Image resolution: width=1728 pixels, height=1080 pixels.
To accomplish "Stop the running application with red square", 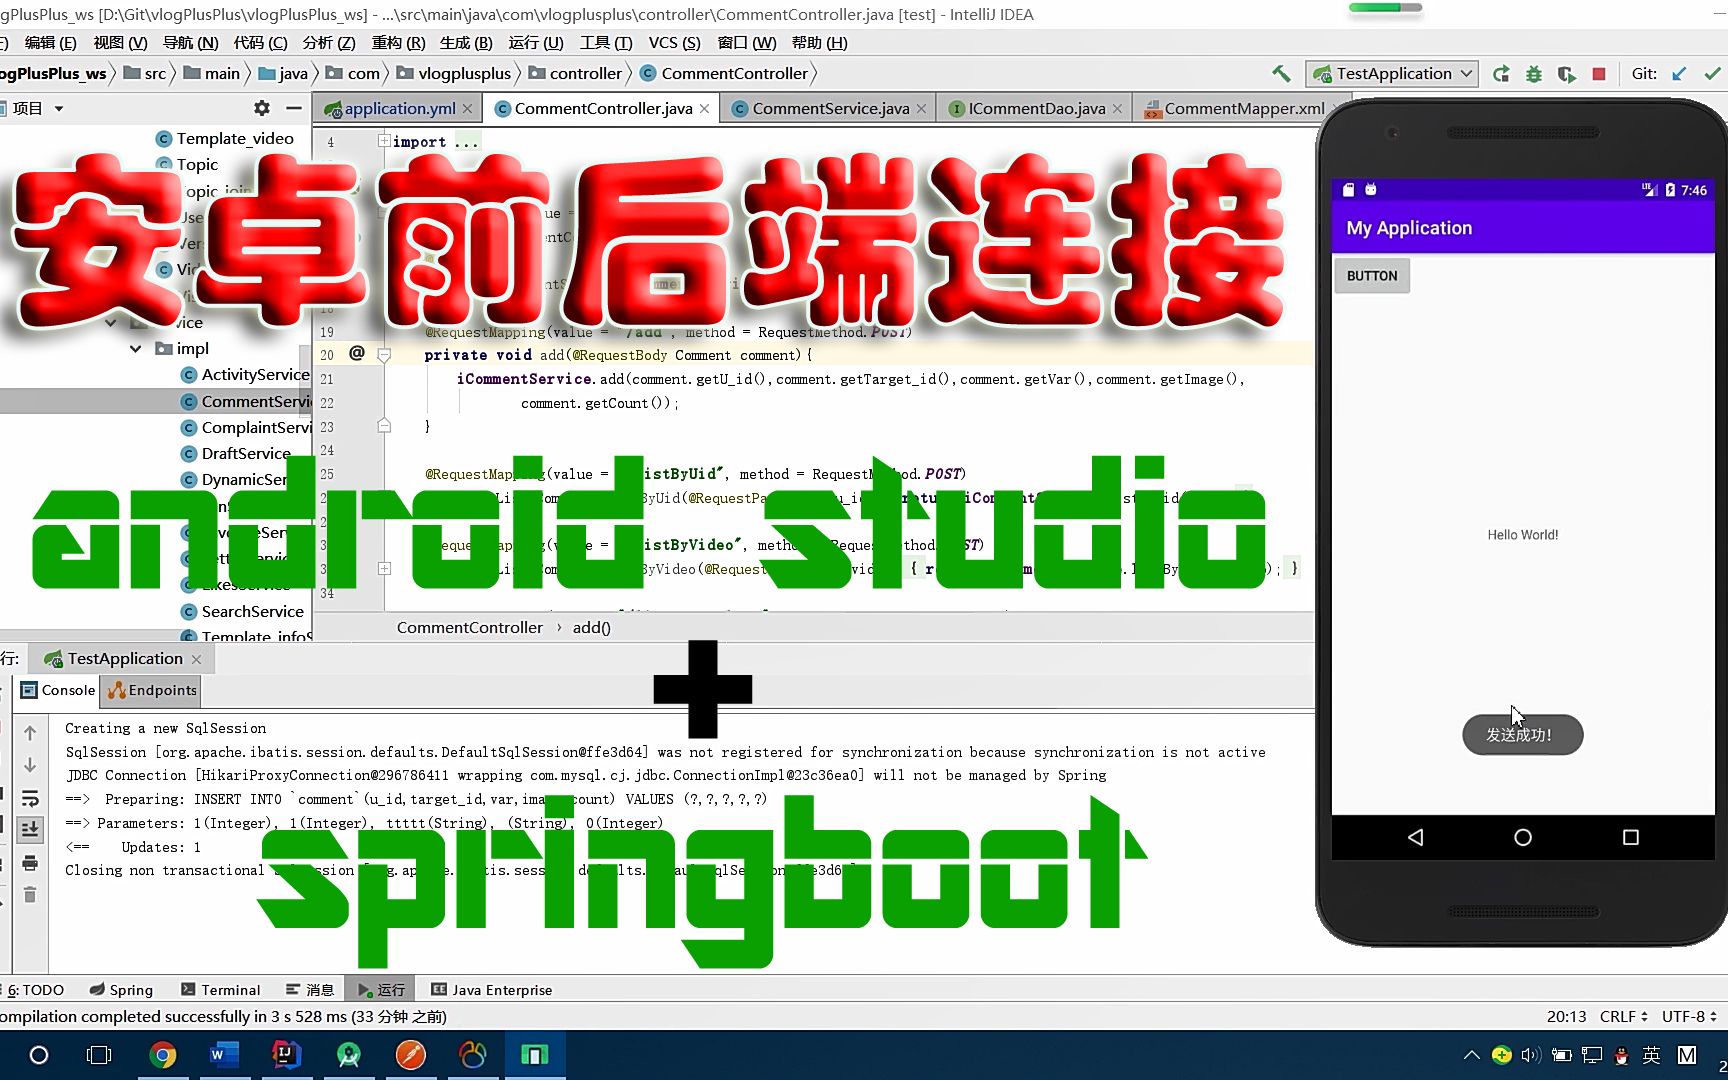I will pos(1599,74).
